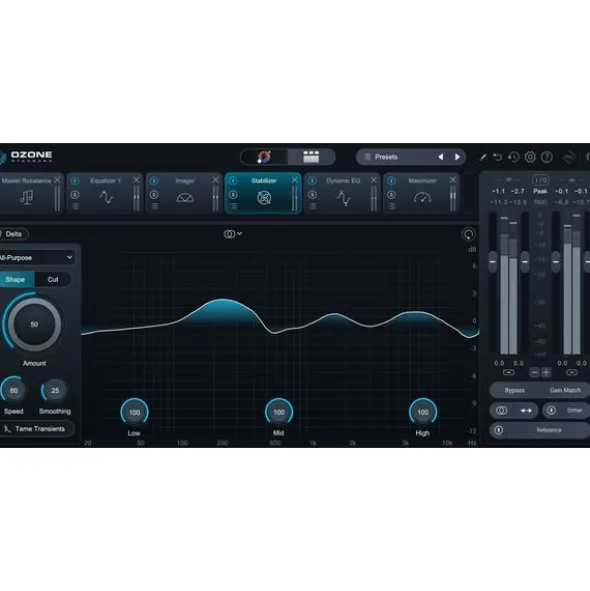Open the Imager preset list icon
Image resolution: width=590 pixels, height=591 pixels.
pos(155,206)
